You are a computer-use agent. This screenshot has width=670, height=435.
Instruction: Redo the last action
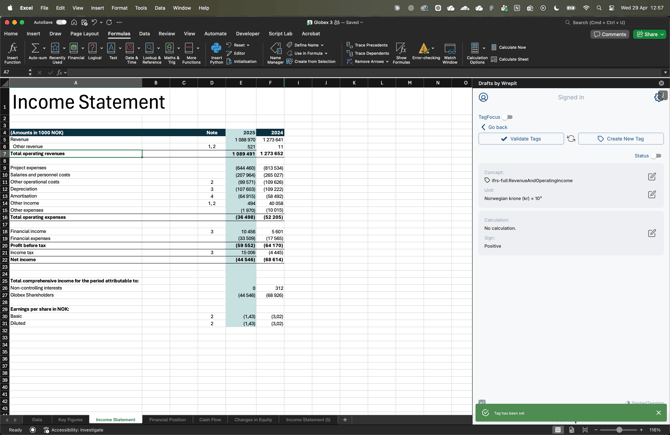109,22
